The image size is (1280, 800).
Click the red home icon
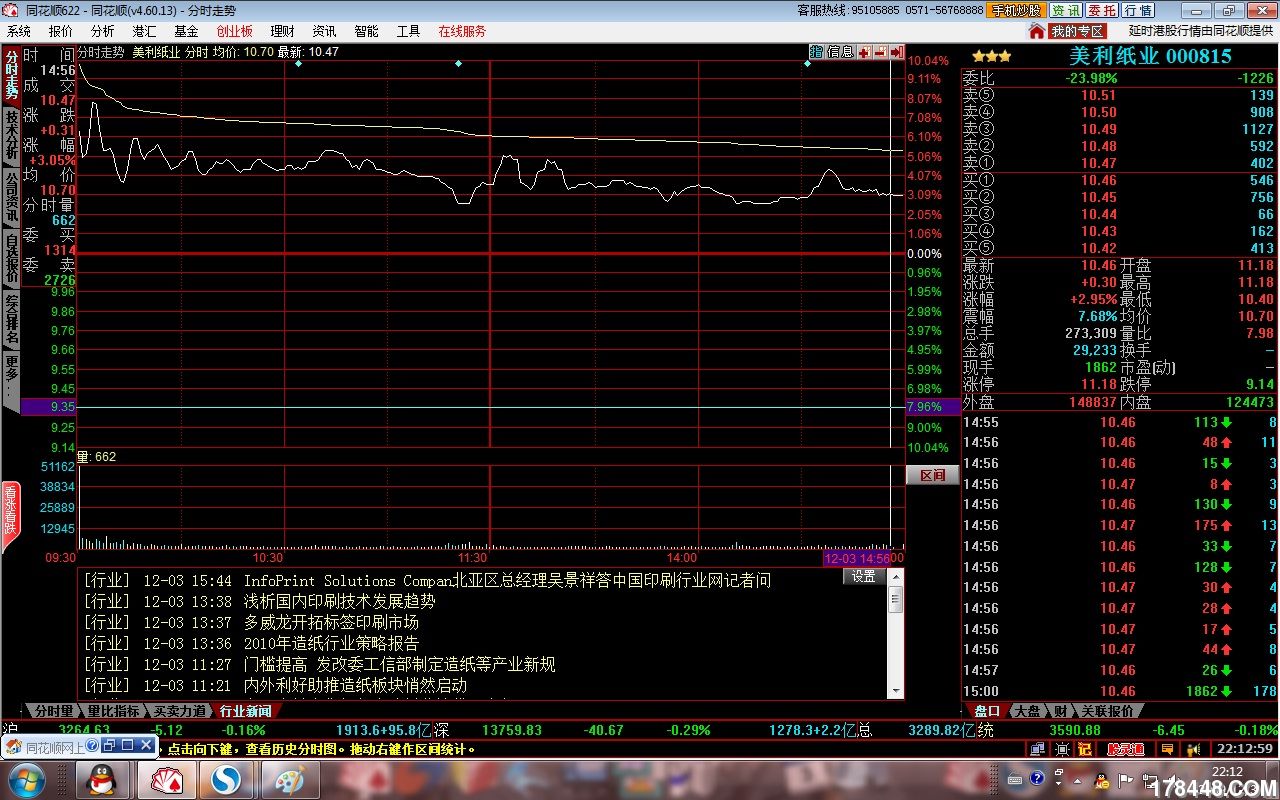point(1037,31)
